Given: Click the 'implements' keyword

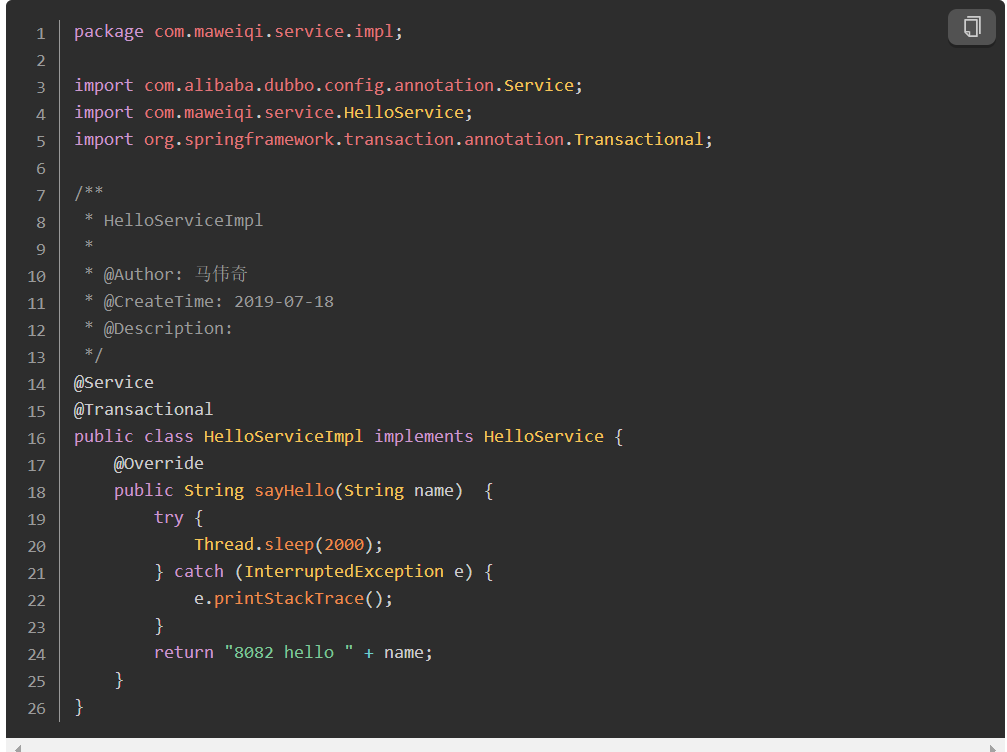Looking at the screenshot, I should click(423, 436).
